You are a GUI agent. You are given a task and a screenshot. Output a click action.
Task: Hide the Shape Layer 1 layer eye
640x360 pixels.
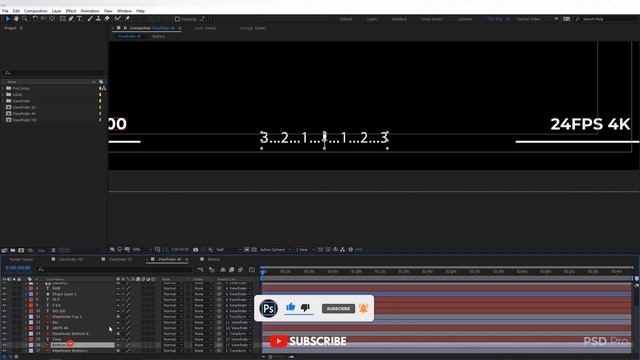click(4, 294)
